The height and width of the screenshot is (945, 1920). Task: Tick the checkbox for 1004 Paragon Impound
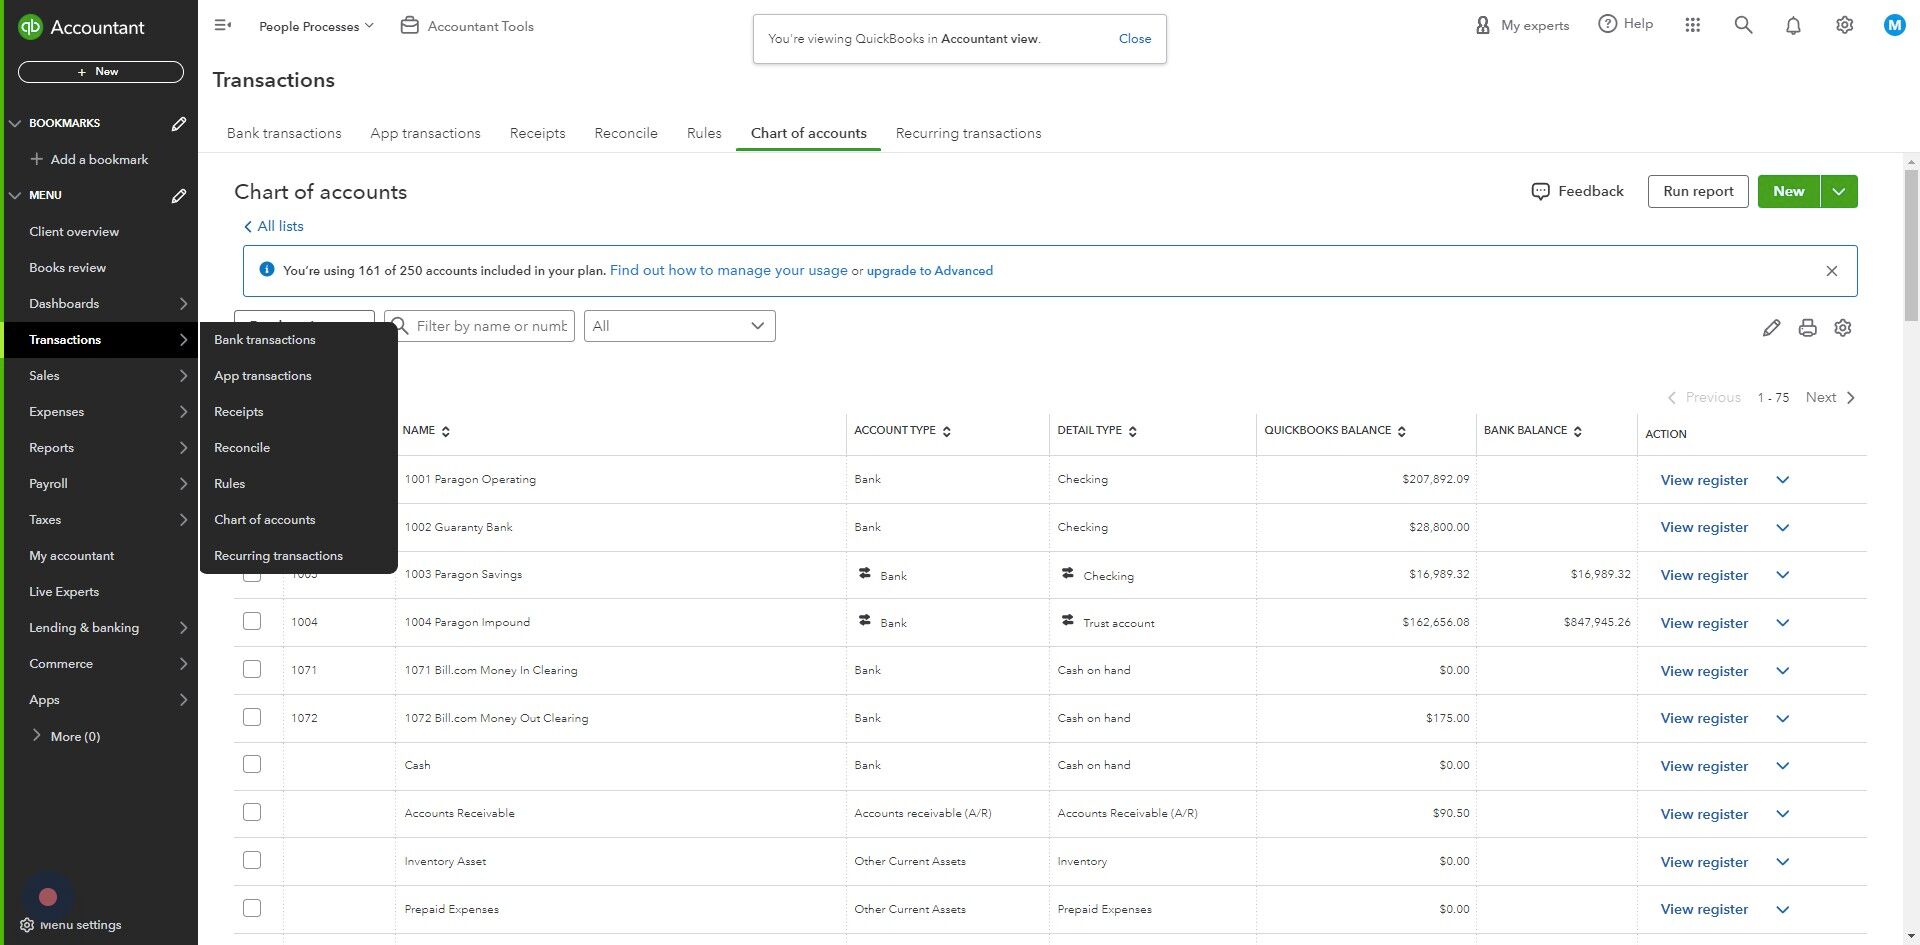[252, 621]
